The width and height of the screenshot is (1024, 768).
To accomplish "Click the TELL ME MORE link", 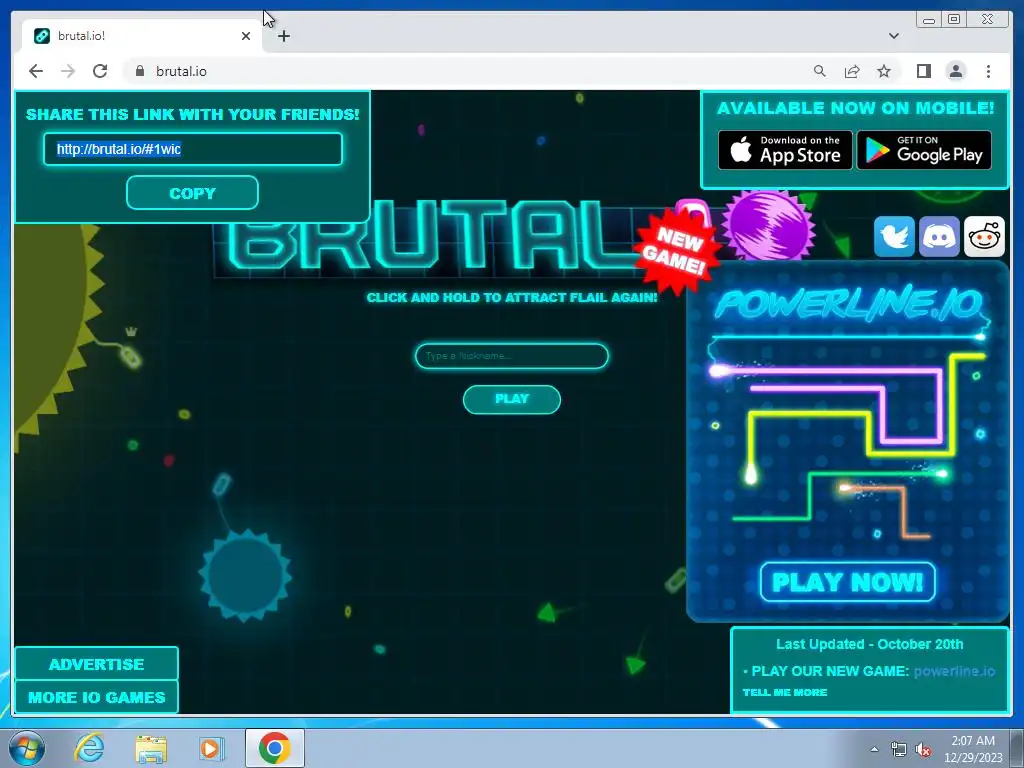I will 784,692.
